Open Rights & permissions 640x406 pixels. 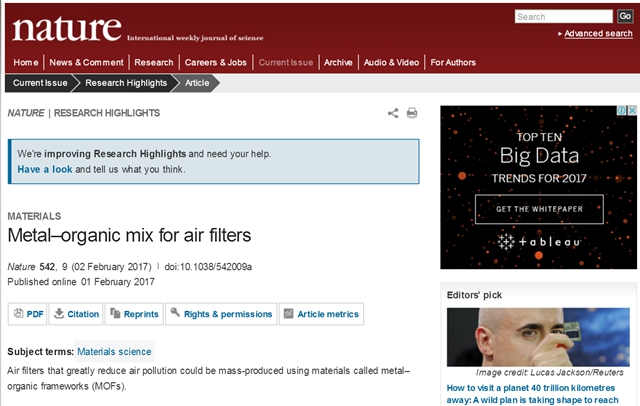221,314
